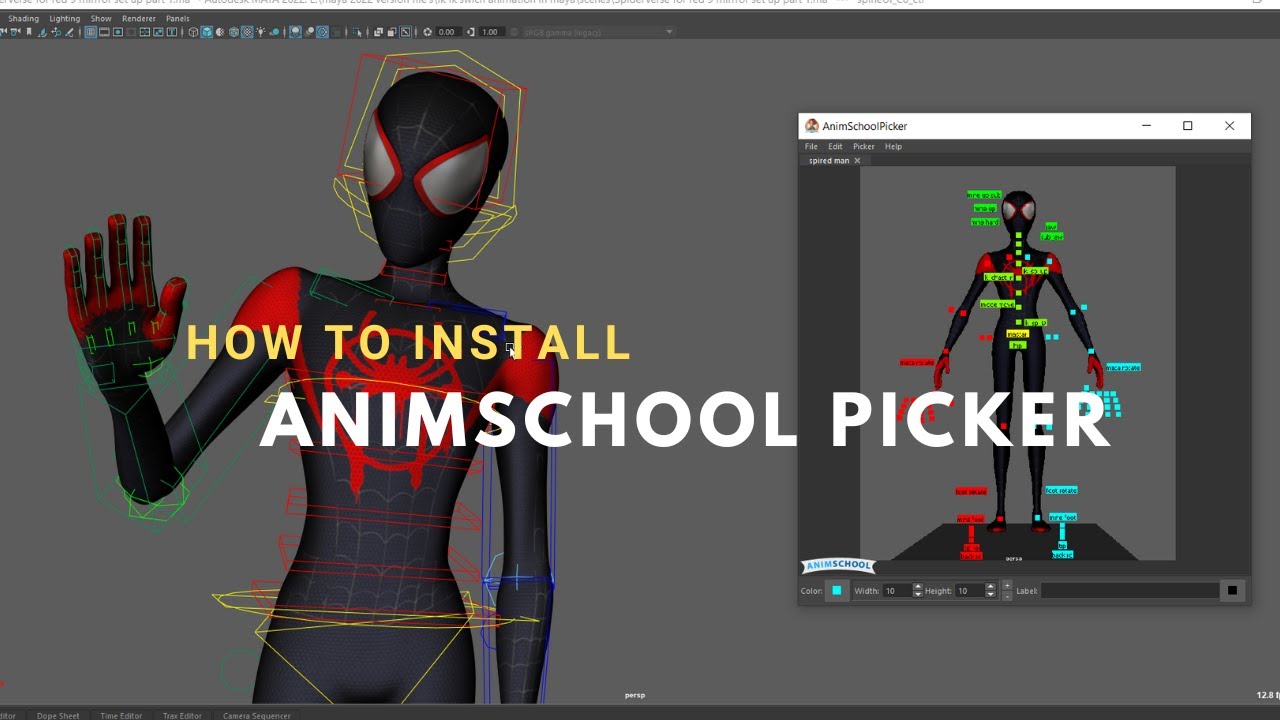Toggle use default material icon
1280x720 pixels.
click(220, 32)
